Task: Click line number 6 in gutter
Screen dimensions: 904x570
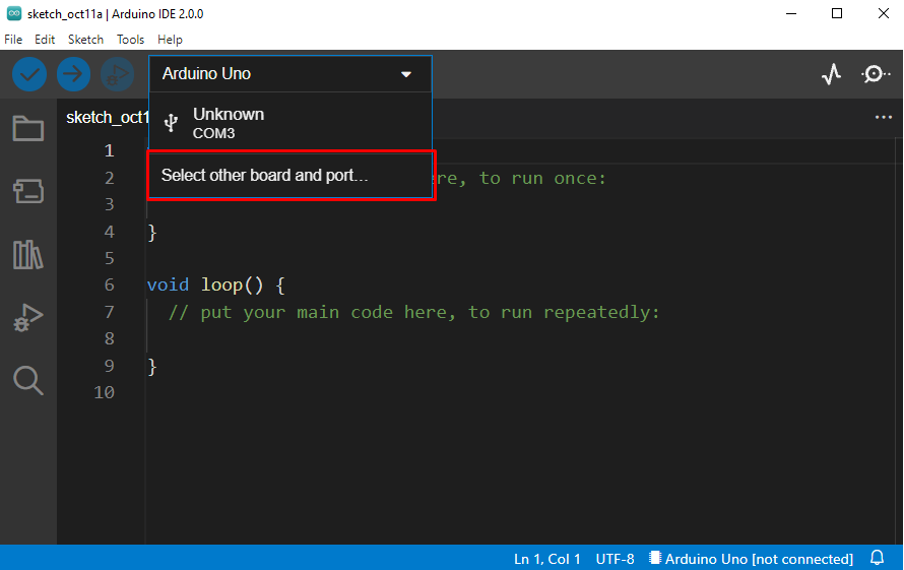Action: tap(110, 285)
